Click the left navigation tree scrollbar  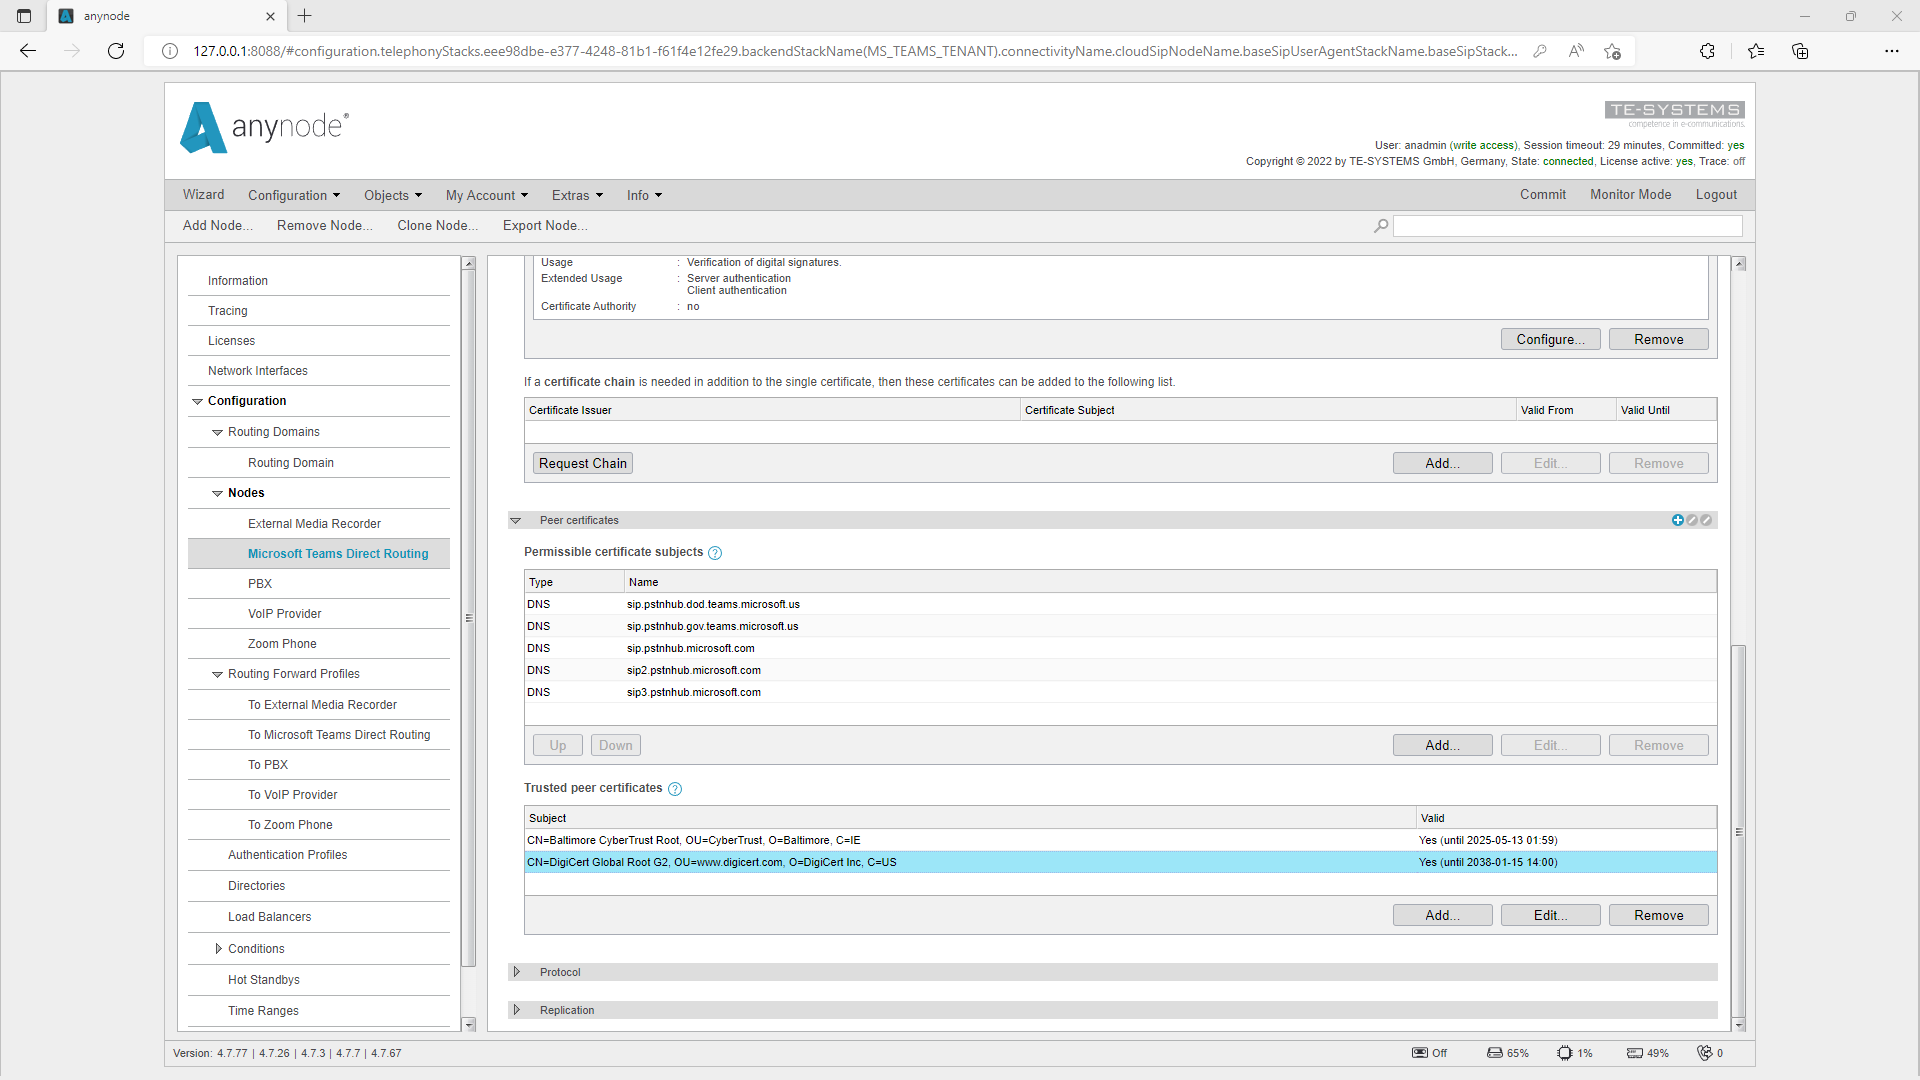click(x=468, y=618)
